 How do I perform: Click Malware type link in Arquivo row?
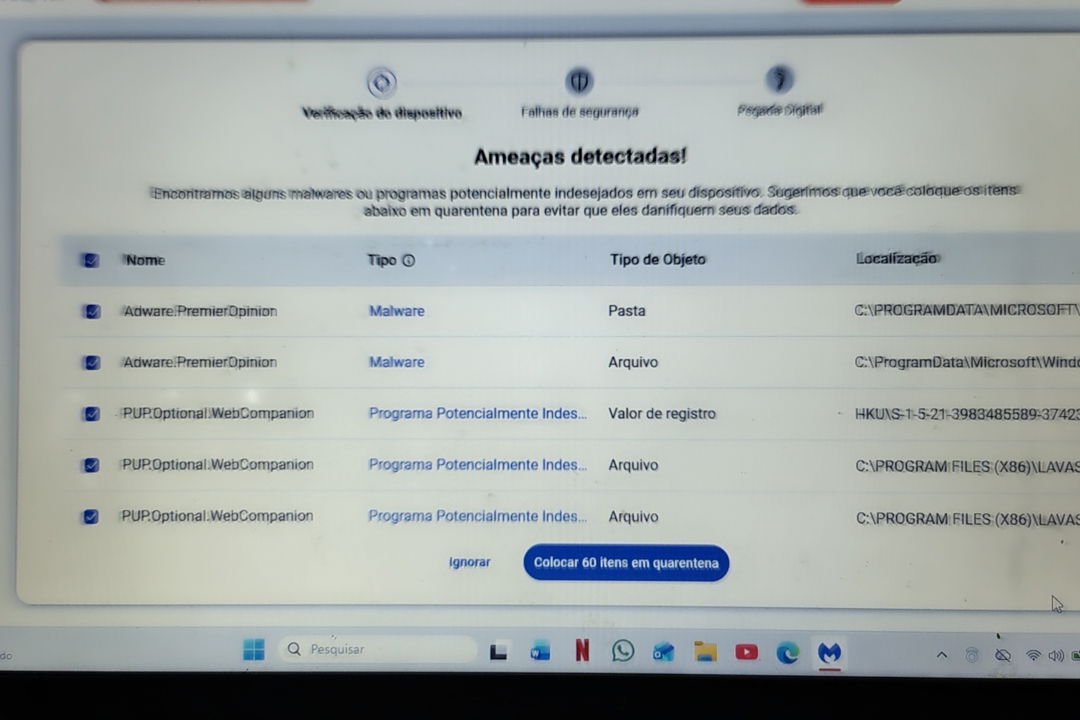coord(397,362)
